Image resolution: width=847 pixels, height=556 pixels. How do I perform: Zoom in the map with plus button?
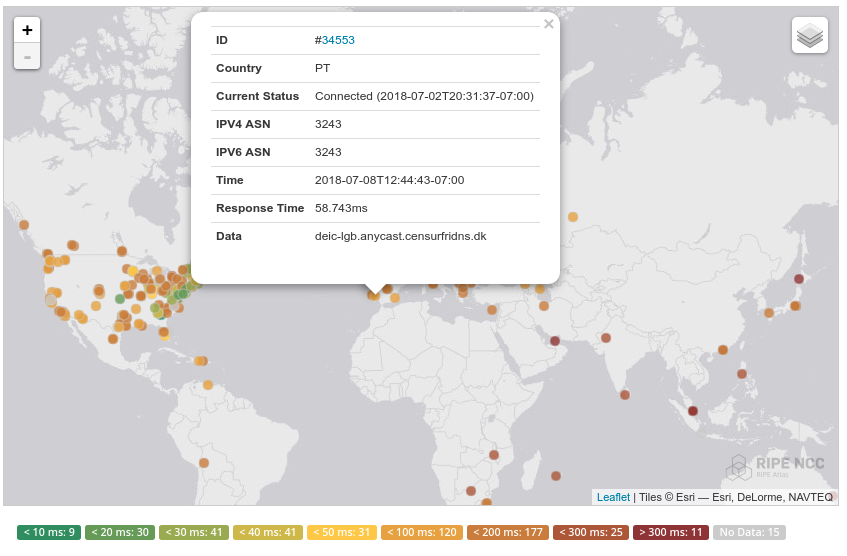pyautogui.click(x=27, y=30)
